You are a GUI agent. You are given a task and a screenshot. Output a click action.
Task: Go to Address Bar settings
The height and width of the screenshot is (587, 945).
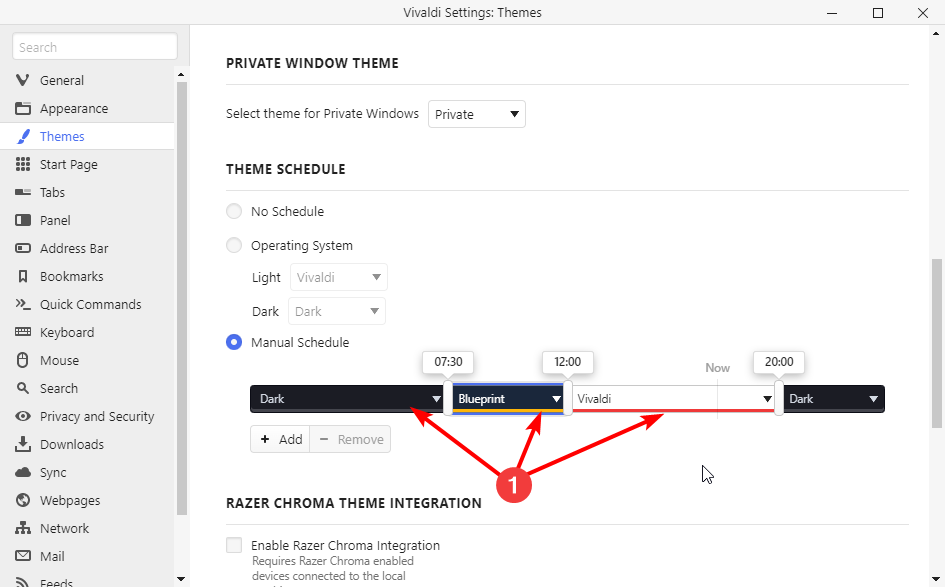click(74, 248)
